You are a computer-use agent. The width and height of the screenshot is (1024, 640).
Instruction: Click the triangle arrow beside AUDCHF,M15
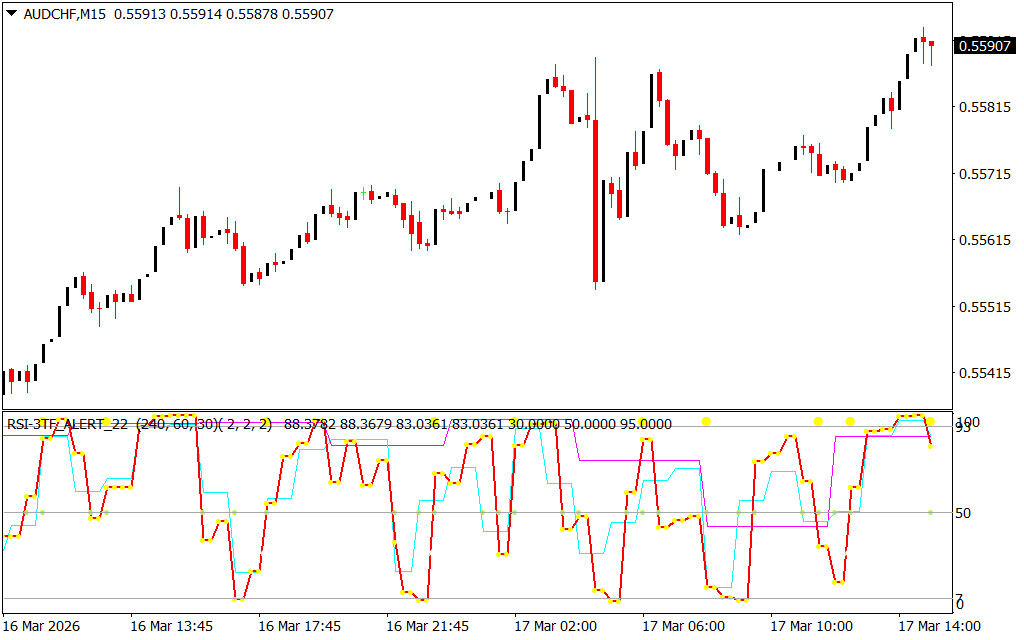pyautogui.click(x=11, y=14)
